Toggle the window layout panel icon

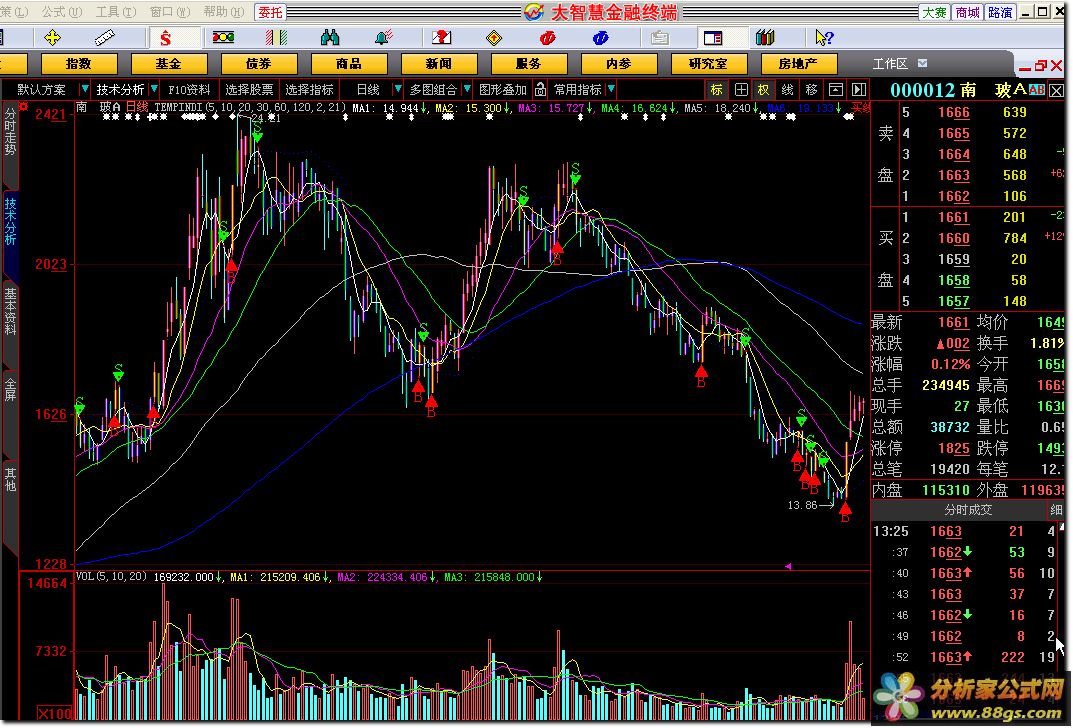coord(713,38)
